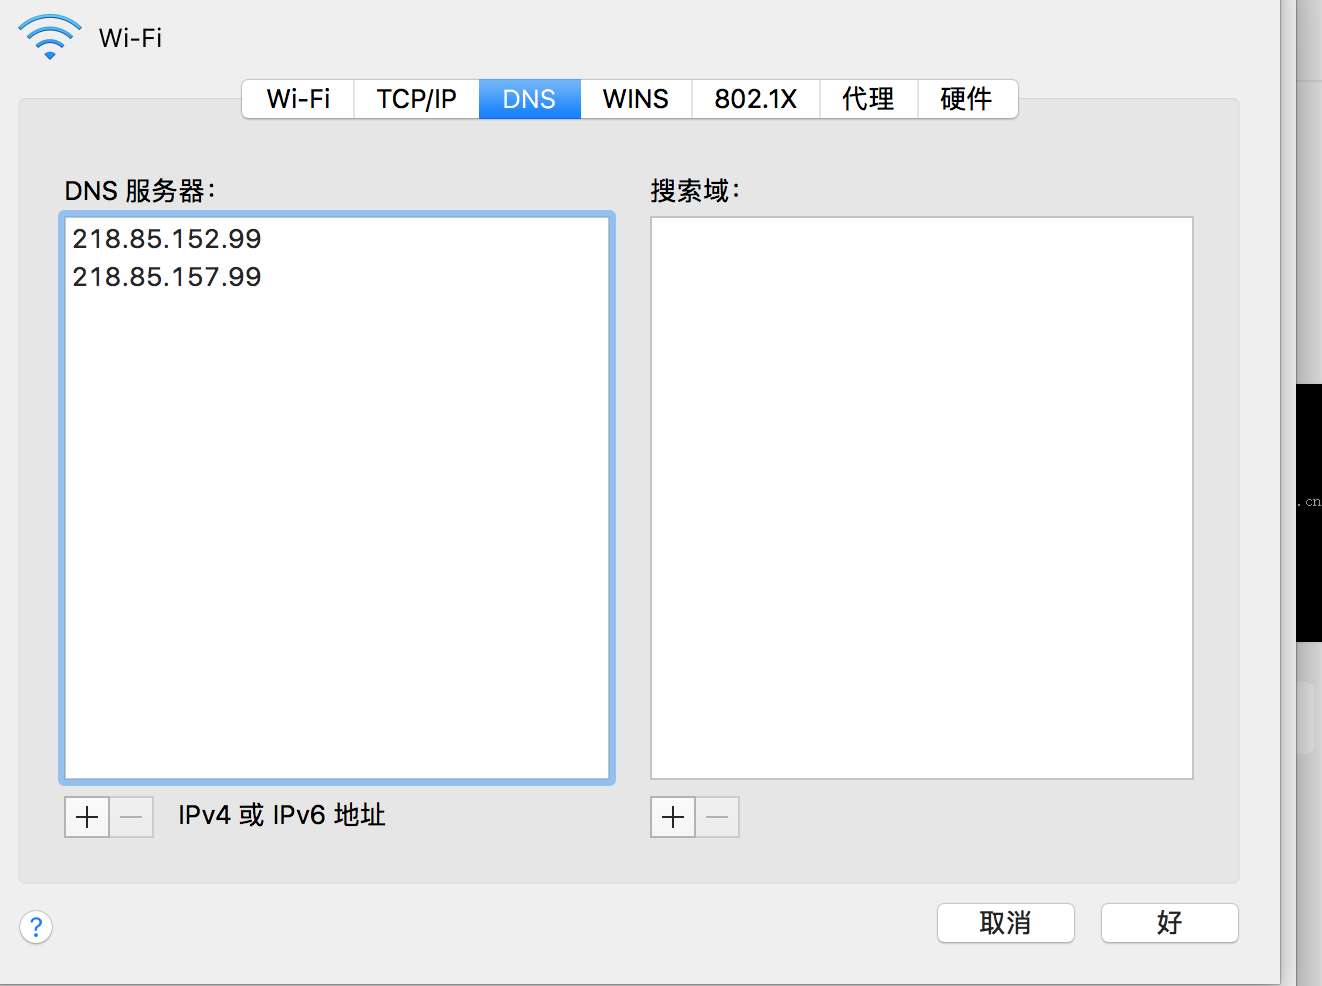The width and height of the screenshot is (1322, 986).
Task: Switch to the 硬件 (Hardware) tab
Action: tap(967, 99)
